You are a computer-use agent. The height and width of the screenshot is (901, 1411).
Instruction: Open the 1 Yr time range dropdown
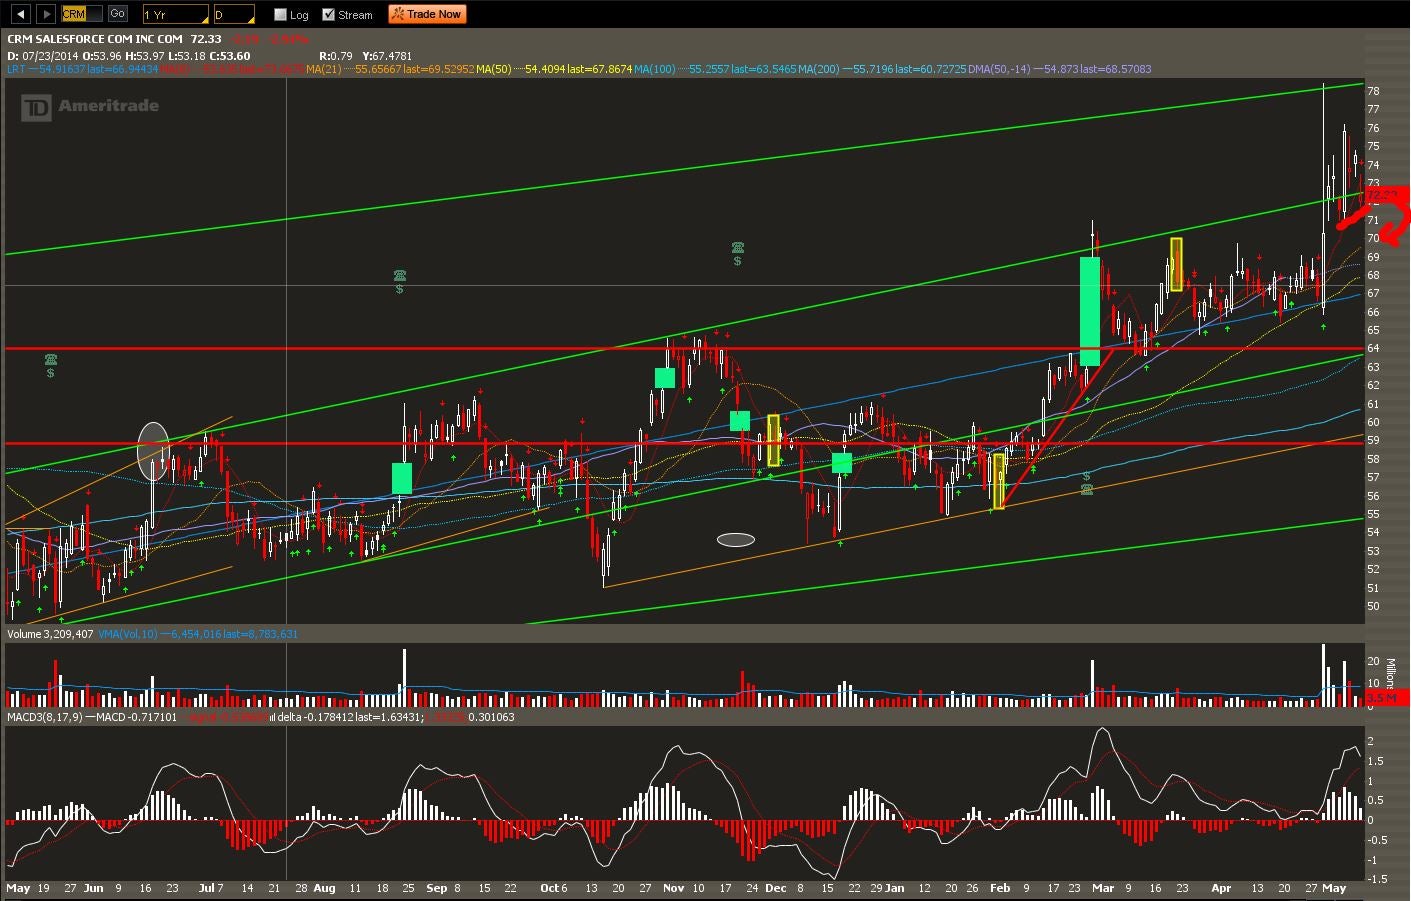[x=175, y=15]
